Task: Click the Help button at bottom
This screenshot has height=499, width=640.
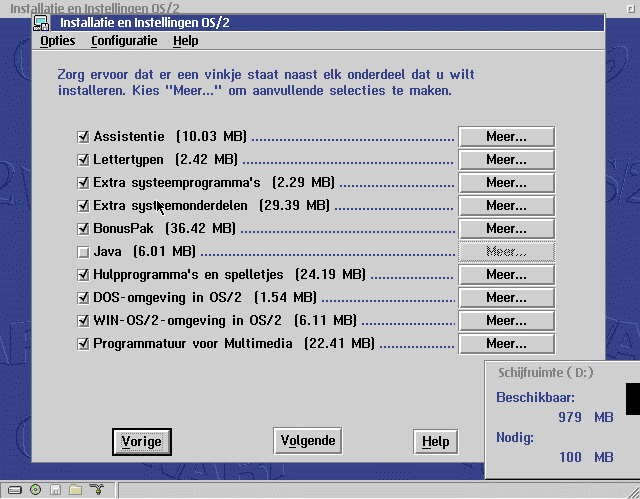Action: 436,442
